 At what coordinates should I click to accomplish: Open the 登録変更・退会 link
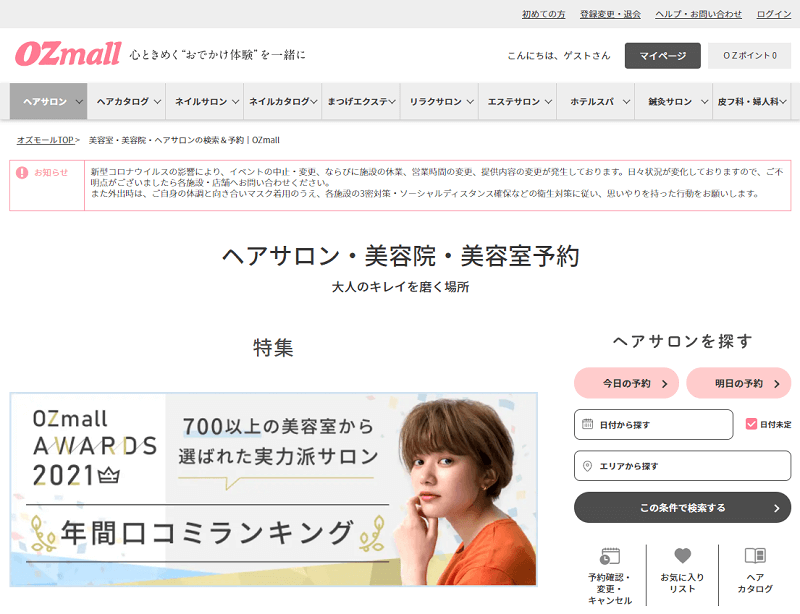click(610, 14)
